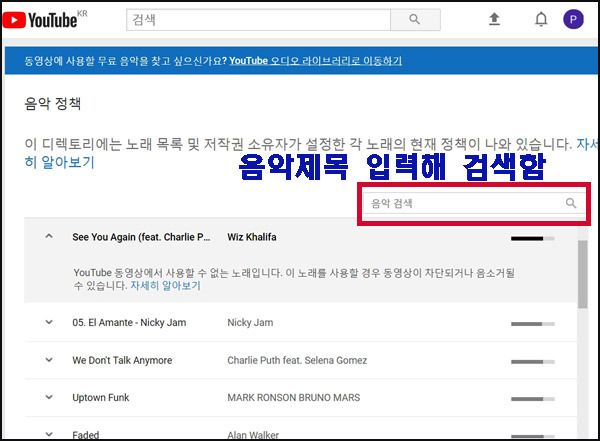Click the popularity bar for El Amante
The image size is (600, 441).
click(533, 324)
